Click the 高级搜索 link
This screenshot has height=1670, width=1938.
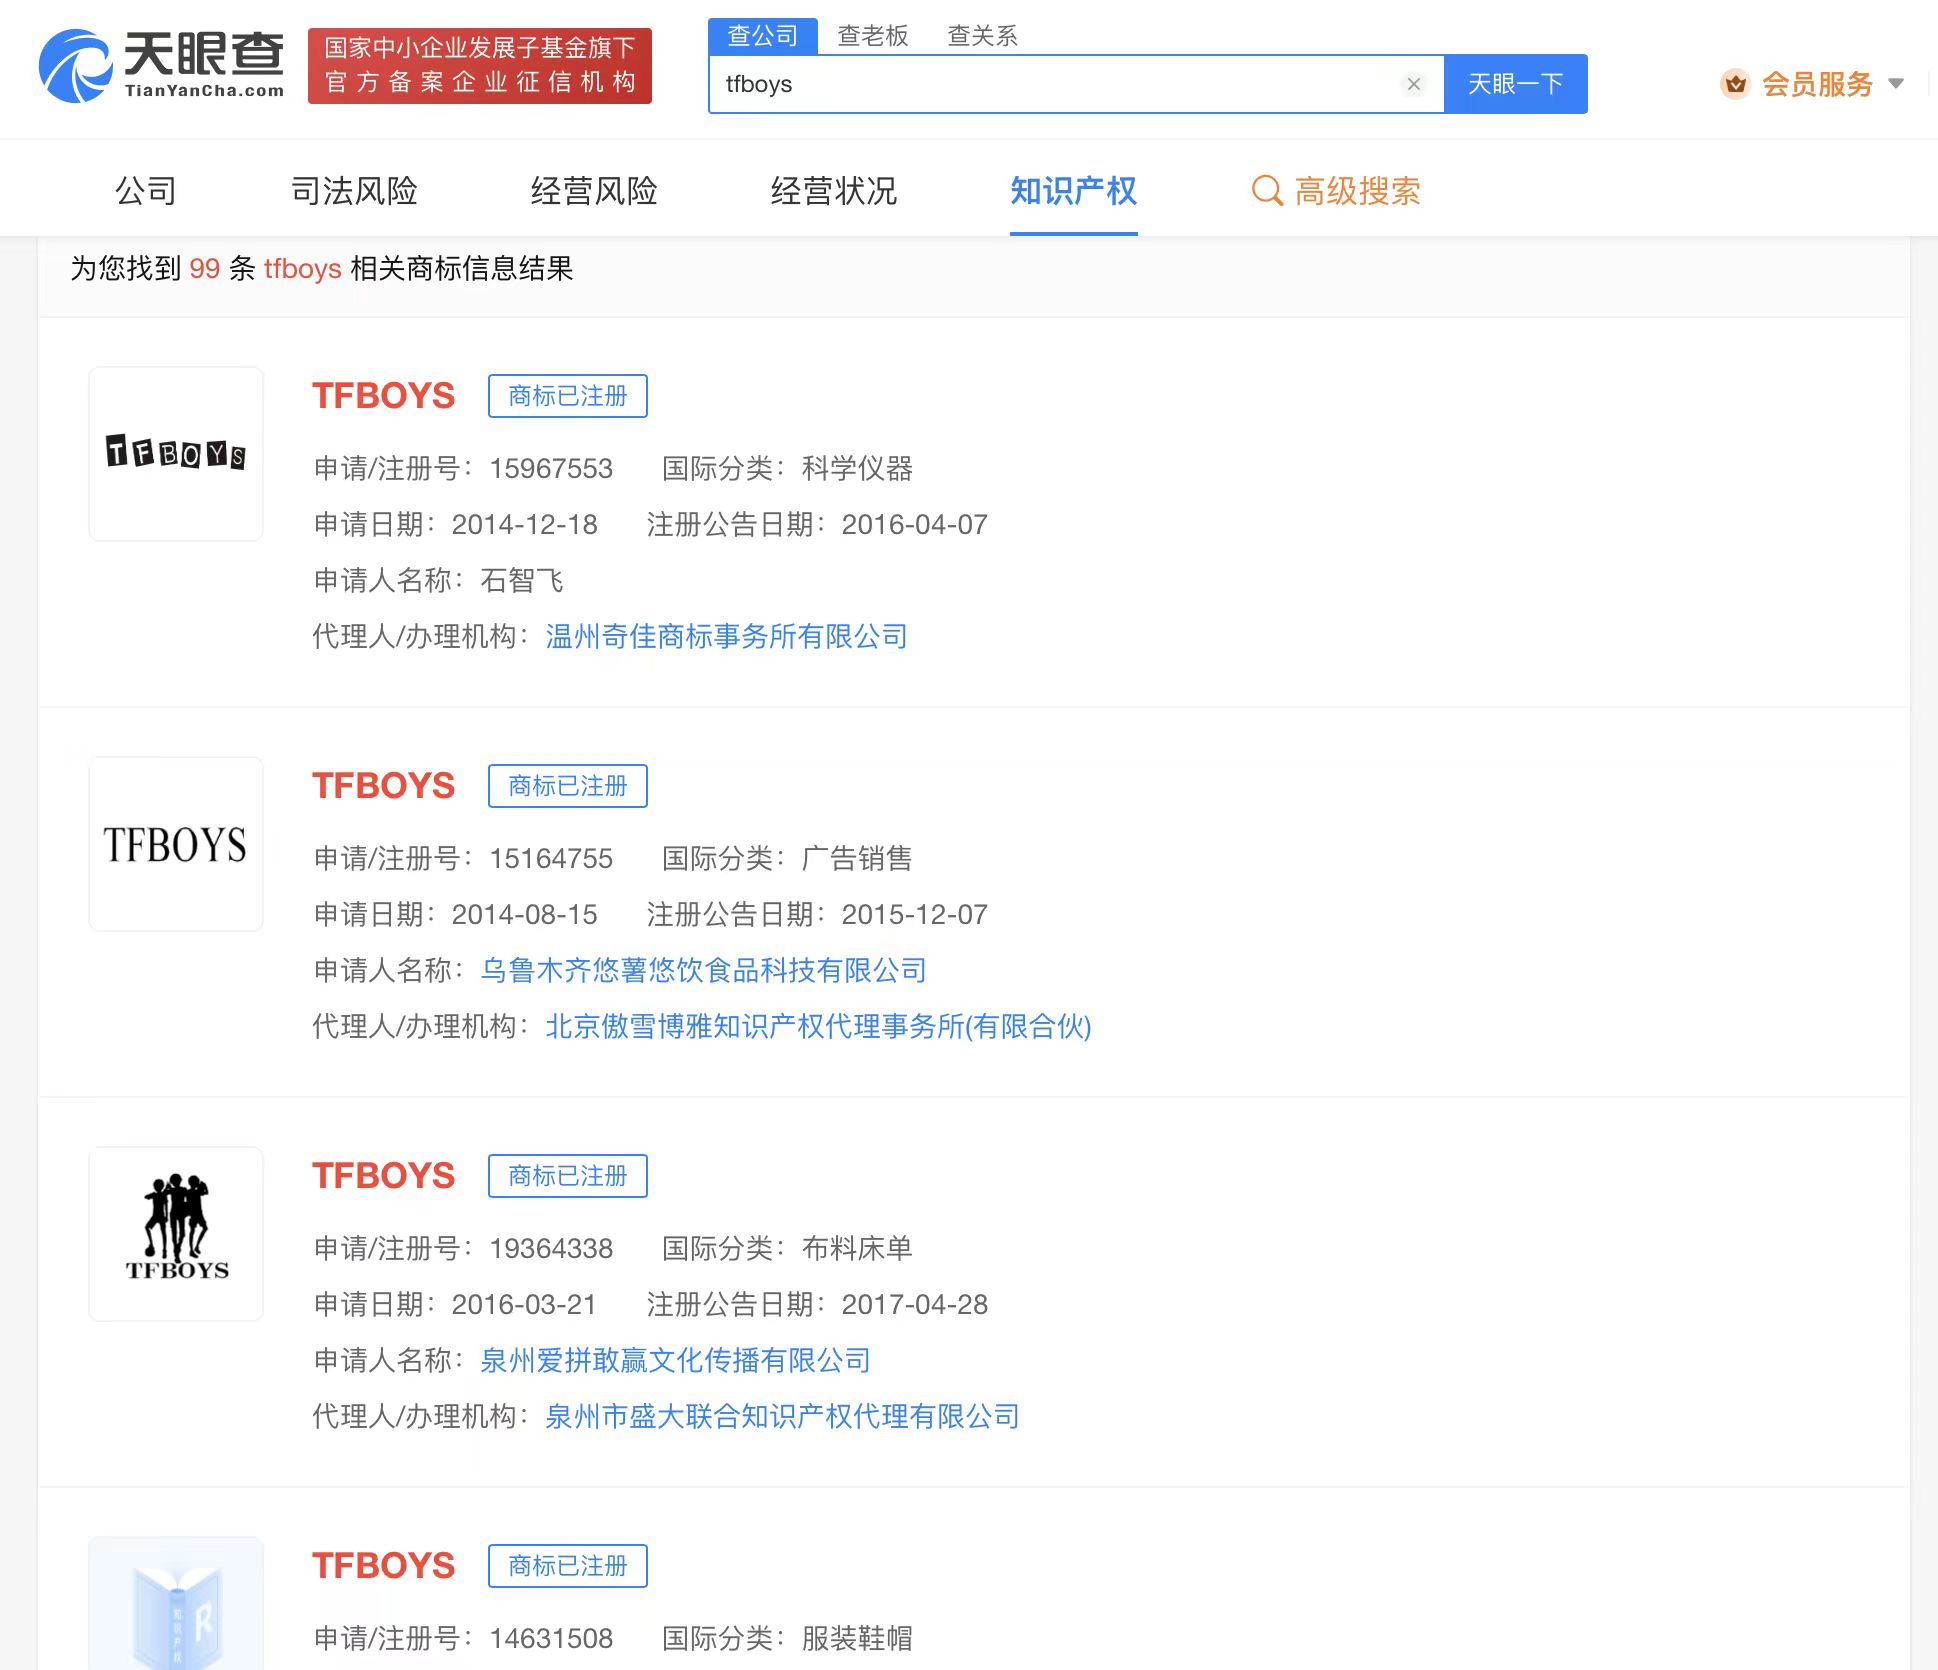tap(1358, 190)
